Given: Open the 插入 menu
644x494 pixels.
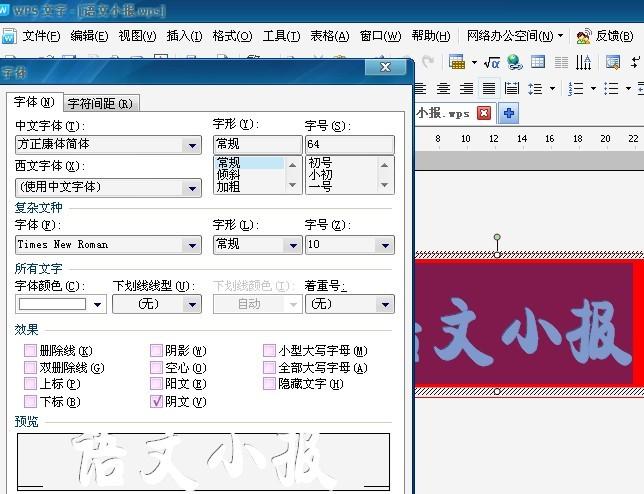Looking at the screenshot, I should 183,36.
